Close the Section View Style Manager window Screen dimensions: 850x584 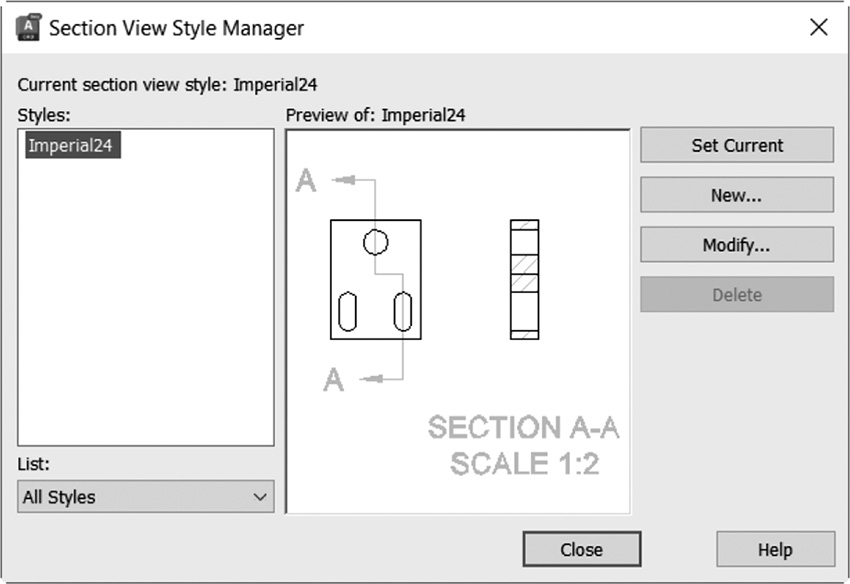[819, 27]
